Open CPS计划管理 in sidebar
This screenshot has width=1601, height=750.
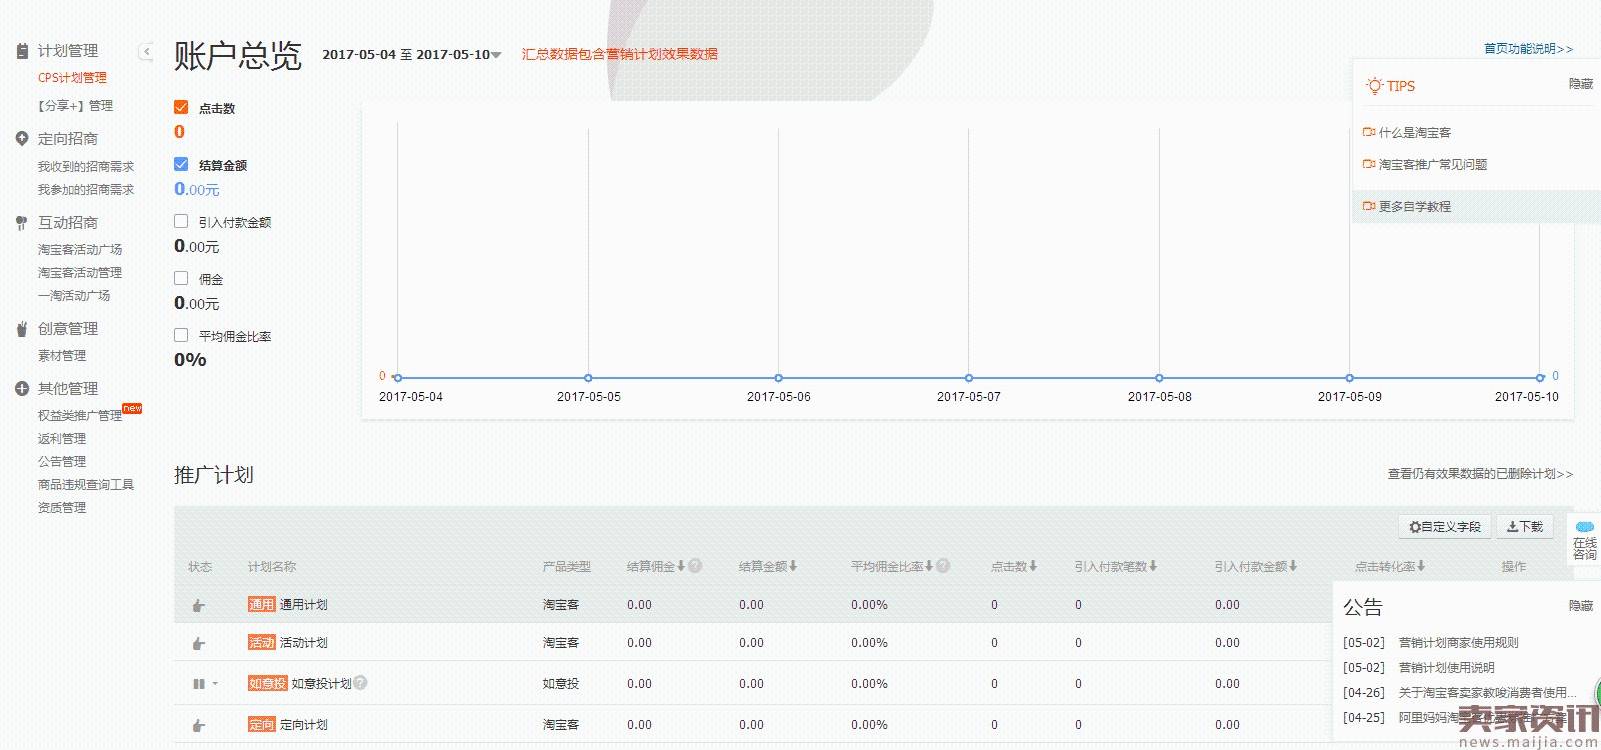coord(72,78)
